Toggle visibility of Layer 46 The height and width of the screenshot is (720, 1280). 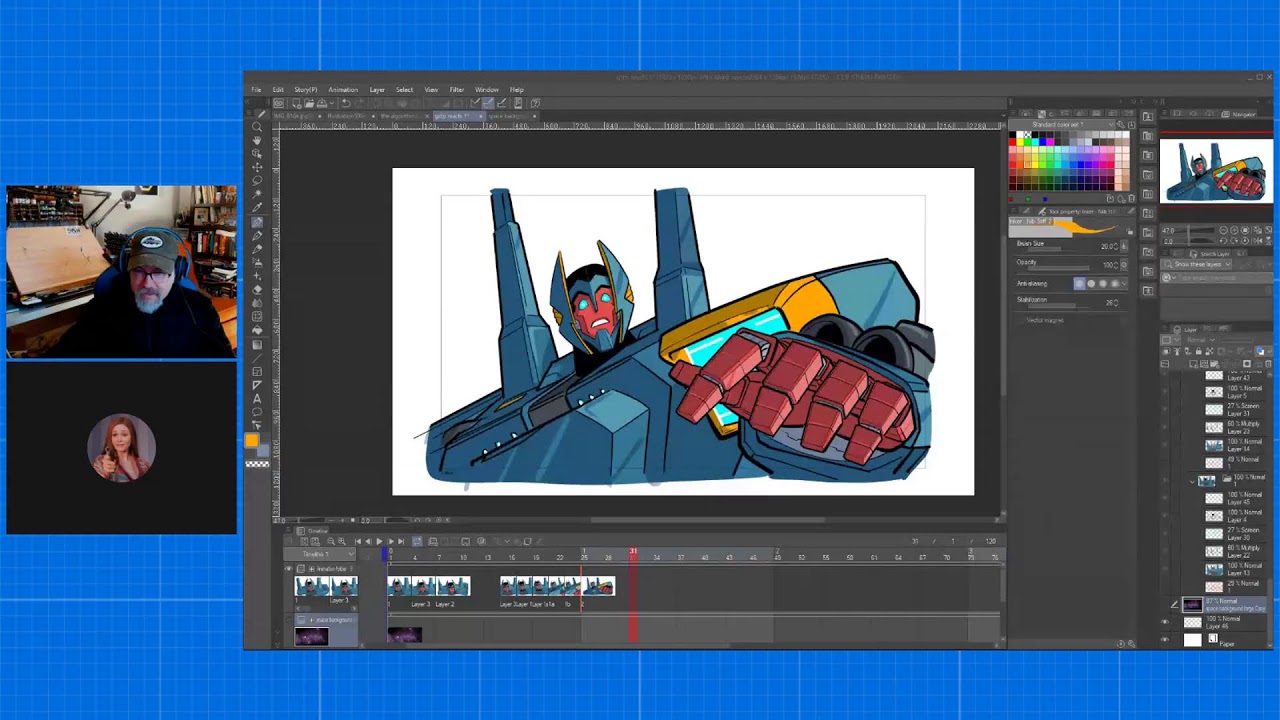1165,621
